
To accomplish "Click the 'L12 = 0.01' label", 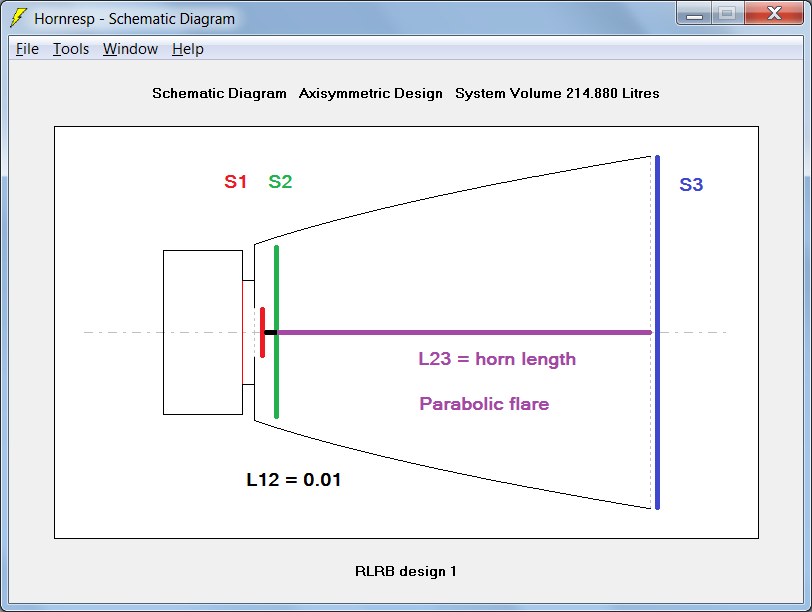I will 294,479.
